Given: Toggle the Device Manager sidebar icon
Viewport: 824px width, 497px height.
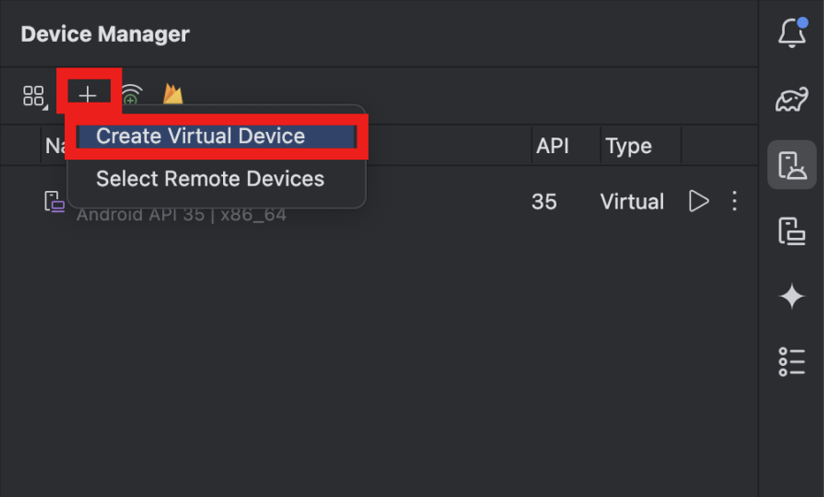Looking at the screenshot, I should pyautogui.click(x=791, y=165).
